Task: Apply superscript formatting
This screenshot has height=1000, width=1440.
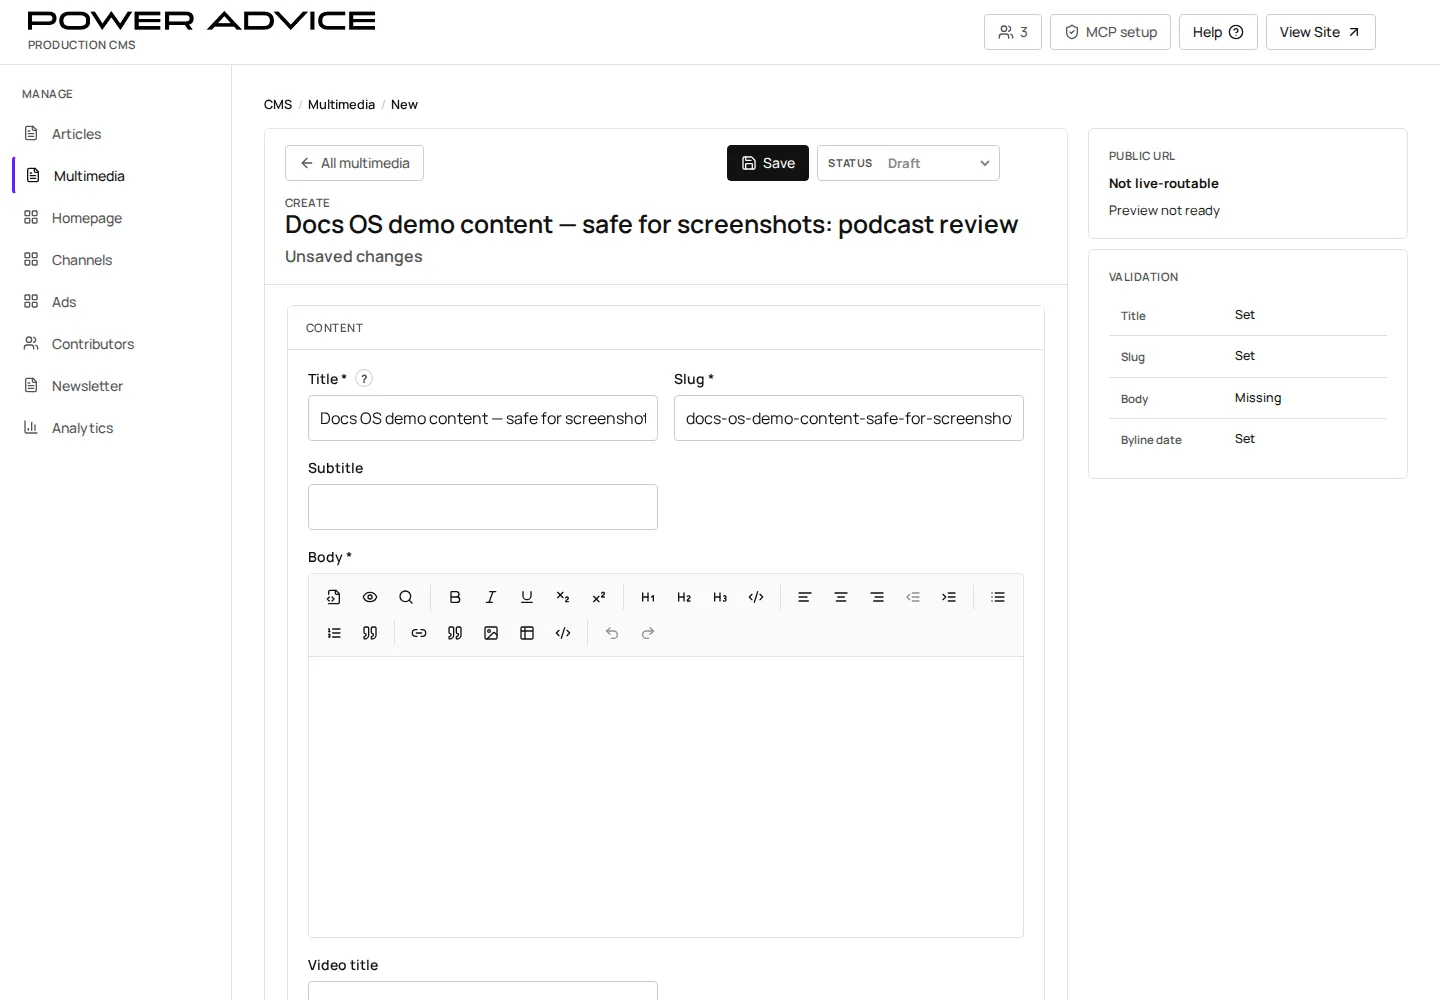Action: pyautogui.click(x=599, y=597)
